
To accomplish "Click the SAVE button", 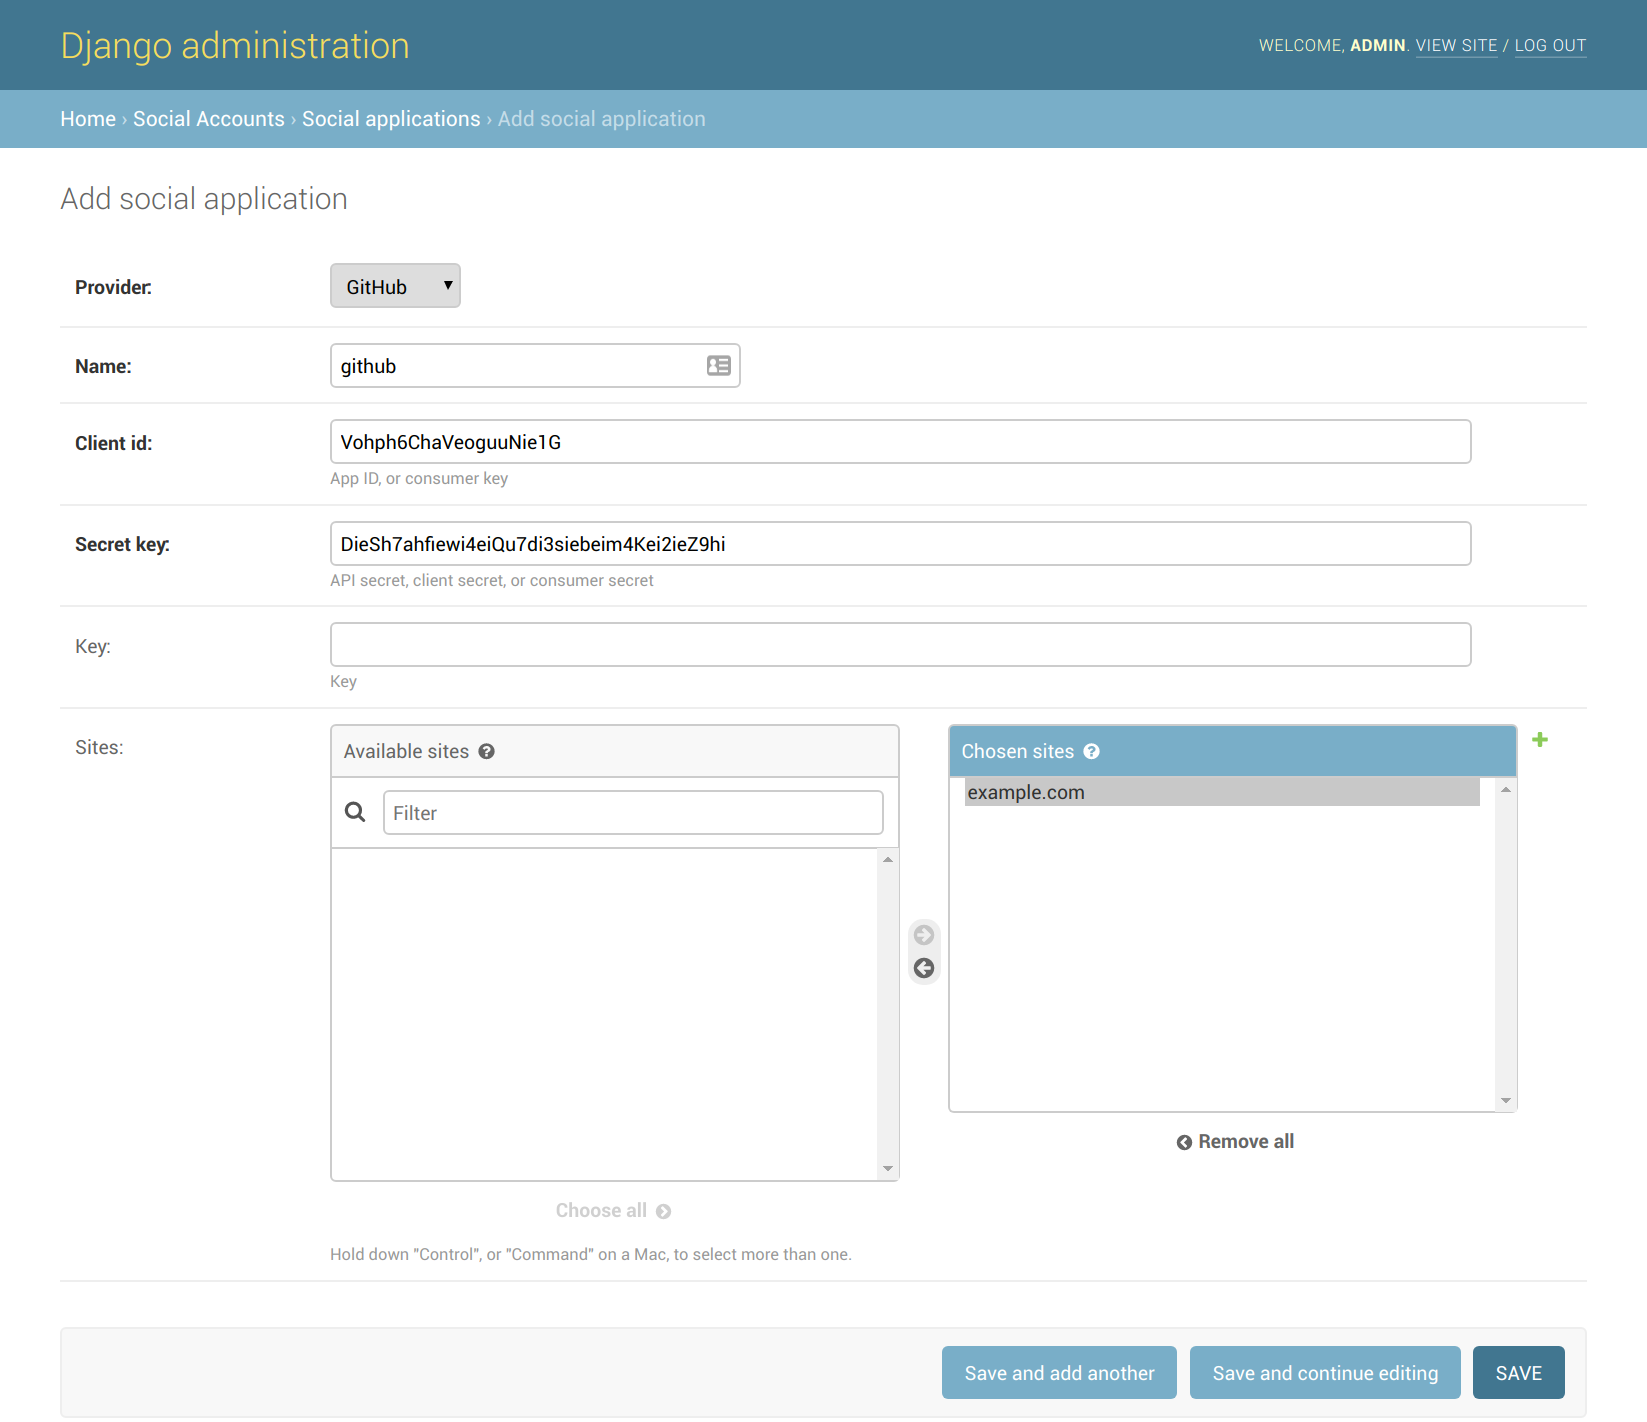I will 1518,1373.
